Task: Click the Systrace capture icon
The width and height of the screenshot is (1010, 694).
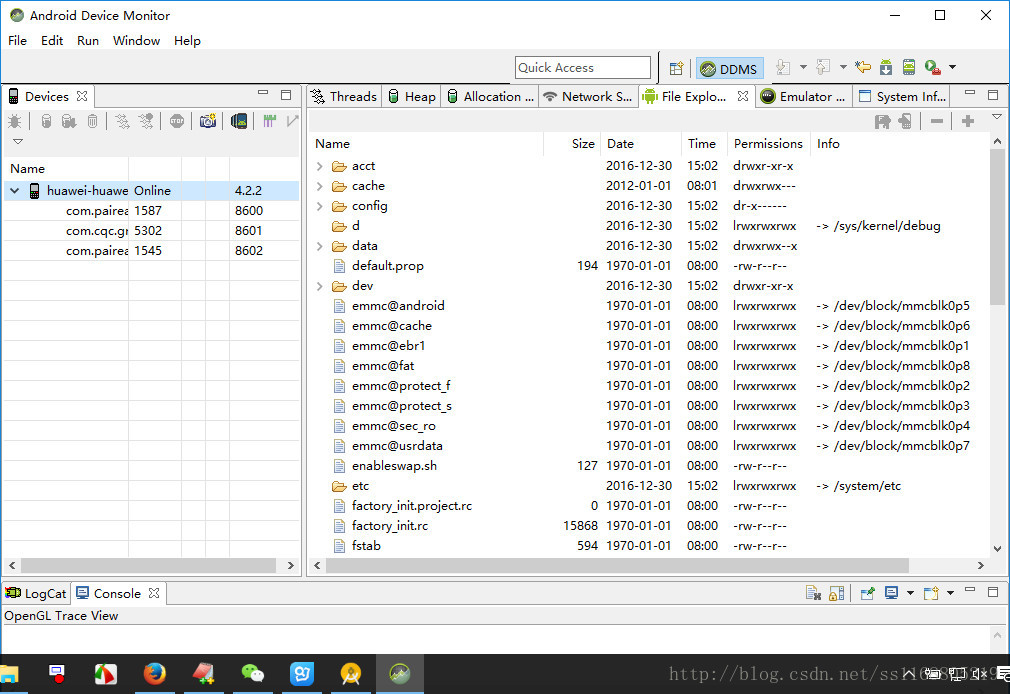Action: coord(269,121)
